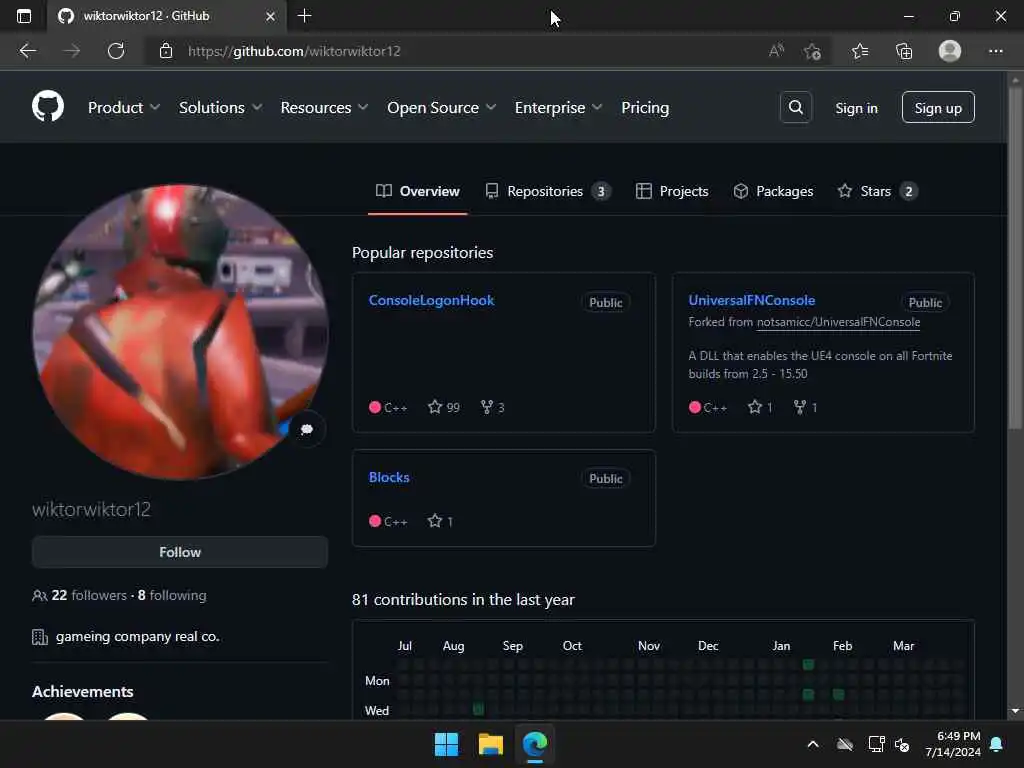Click the status speech bubble on avatar
Image resolution: width=1024 pixels, height=768 pixels.
(x=306, y=429)
